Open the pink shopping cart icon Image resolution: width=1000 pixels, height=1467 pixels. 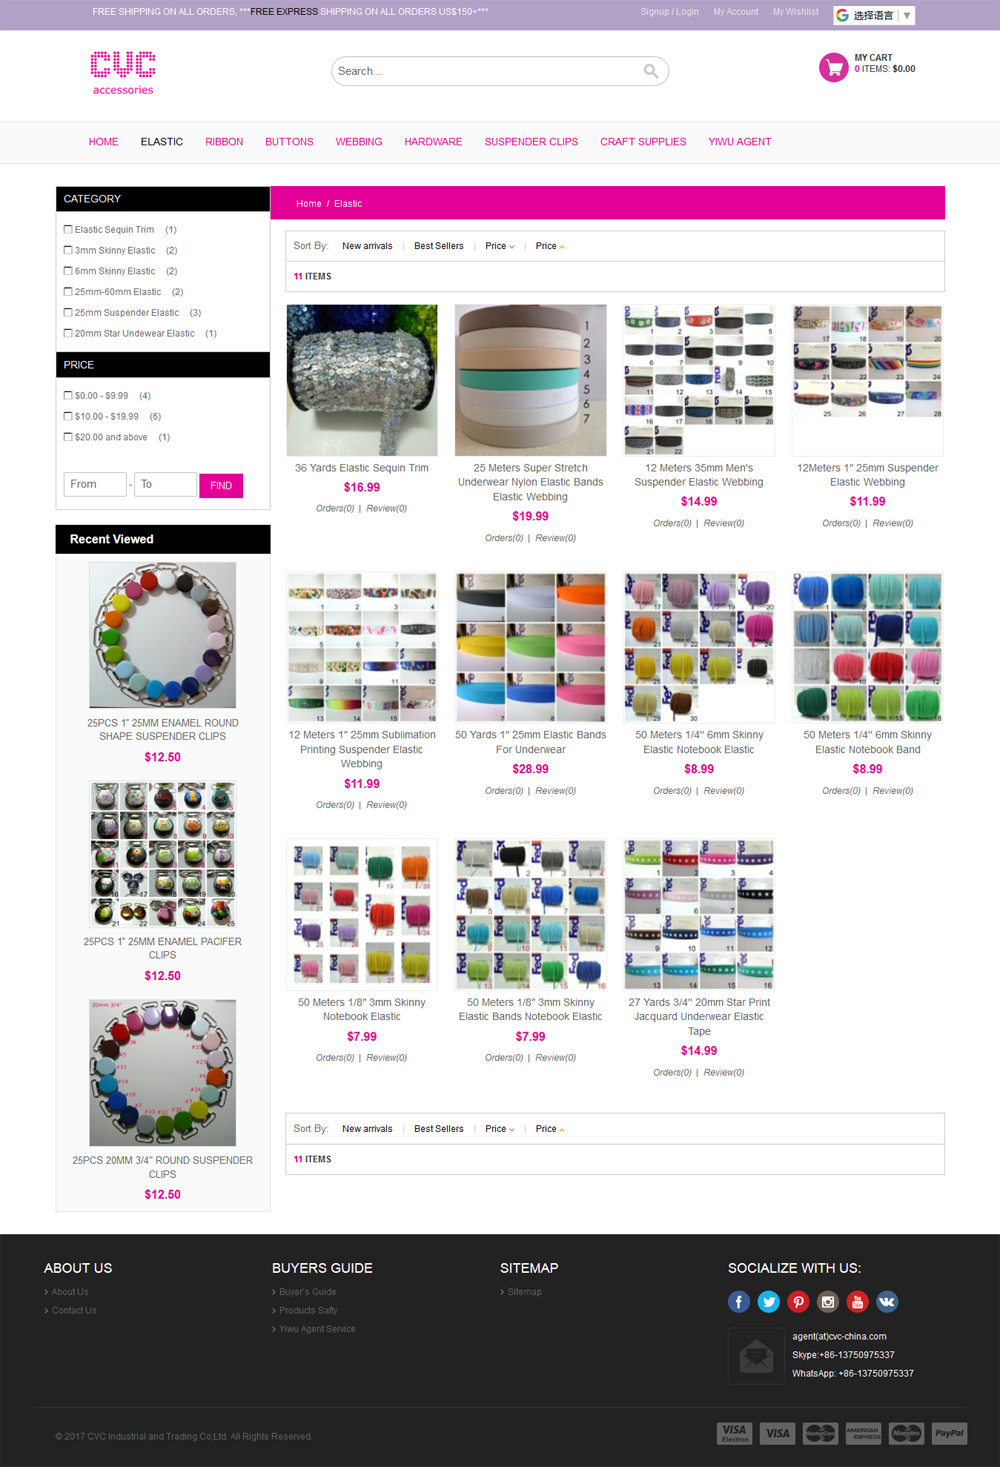coord(833,67)
